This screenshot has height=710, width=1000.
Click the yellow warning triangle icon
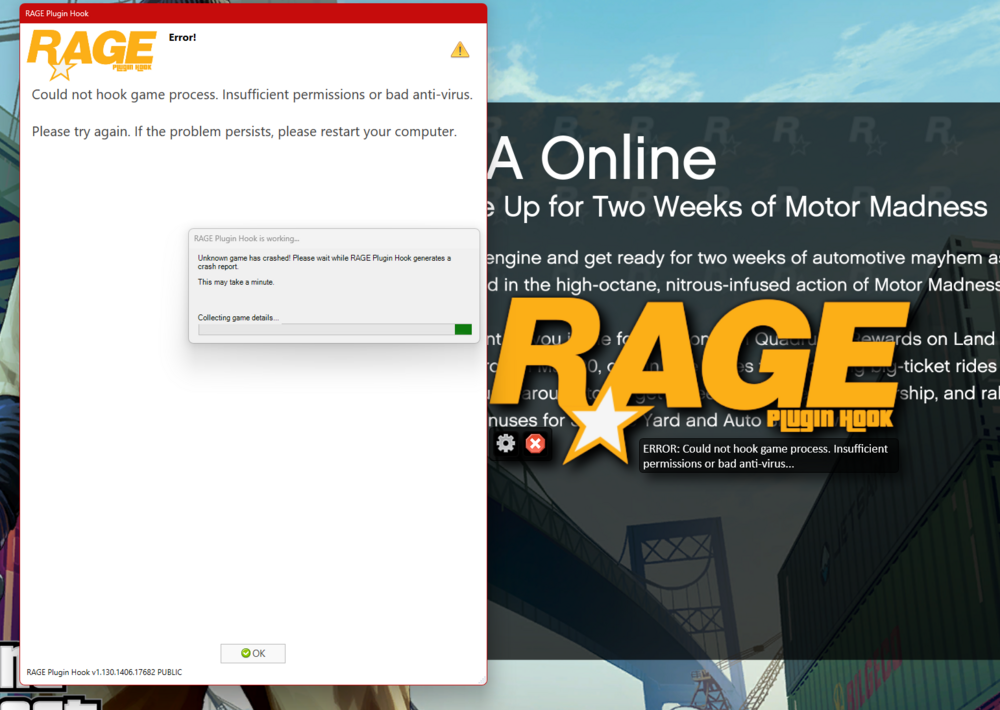click(x=460, y=50)
